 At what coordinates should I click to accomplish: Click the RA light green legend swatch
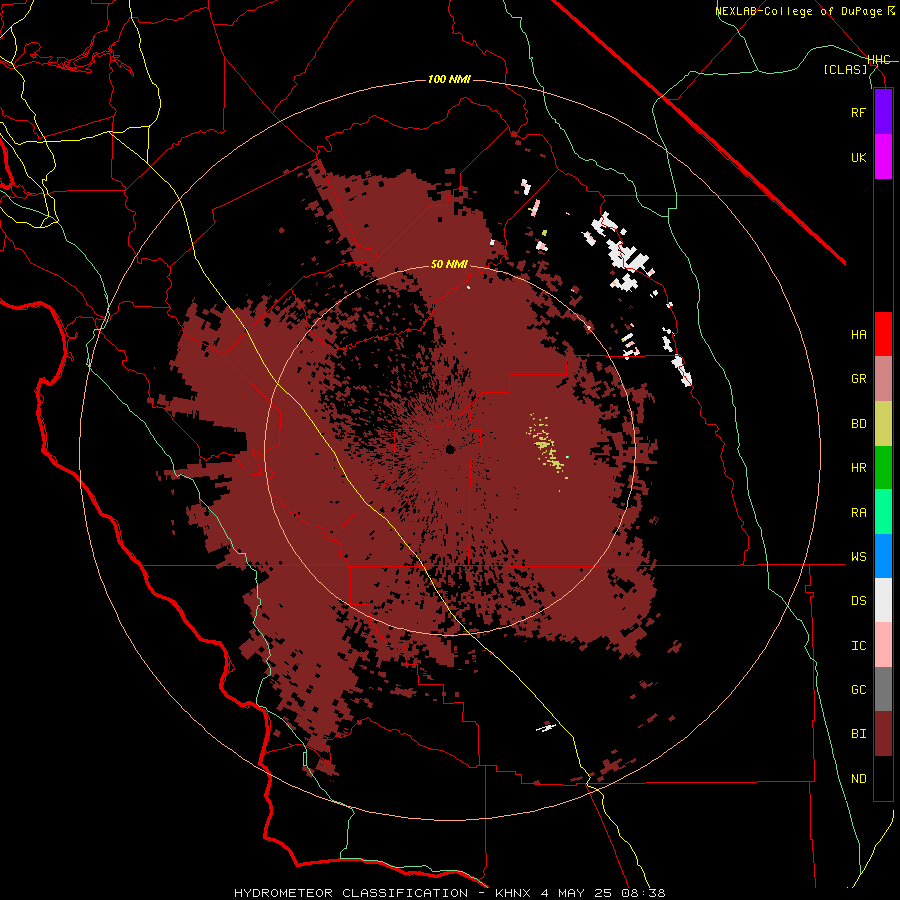tap(883, 512)
